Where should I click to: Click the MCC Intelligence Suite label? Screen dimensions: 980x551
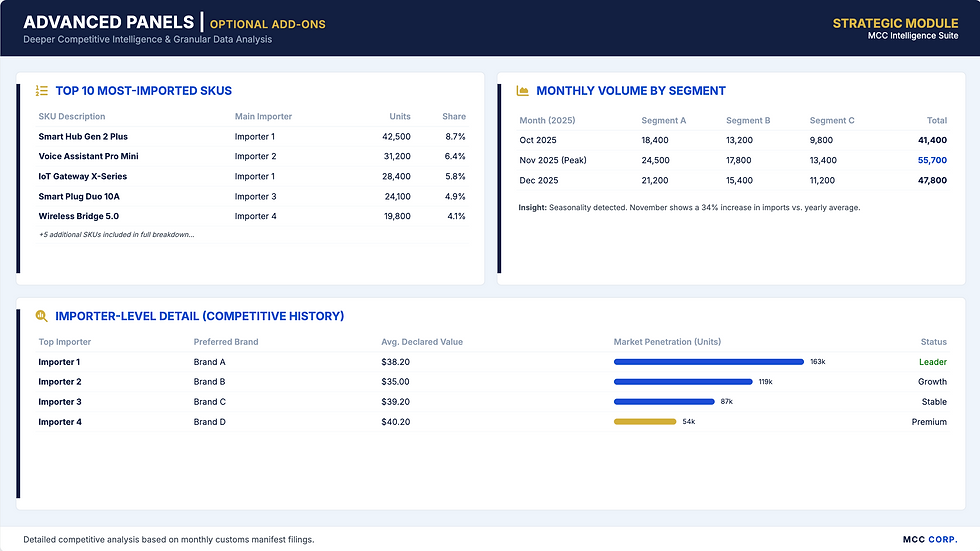[912, 36]
